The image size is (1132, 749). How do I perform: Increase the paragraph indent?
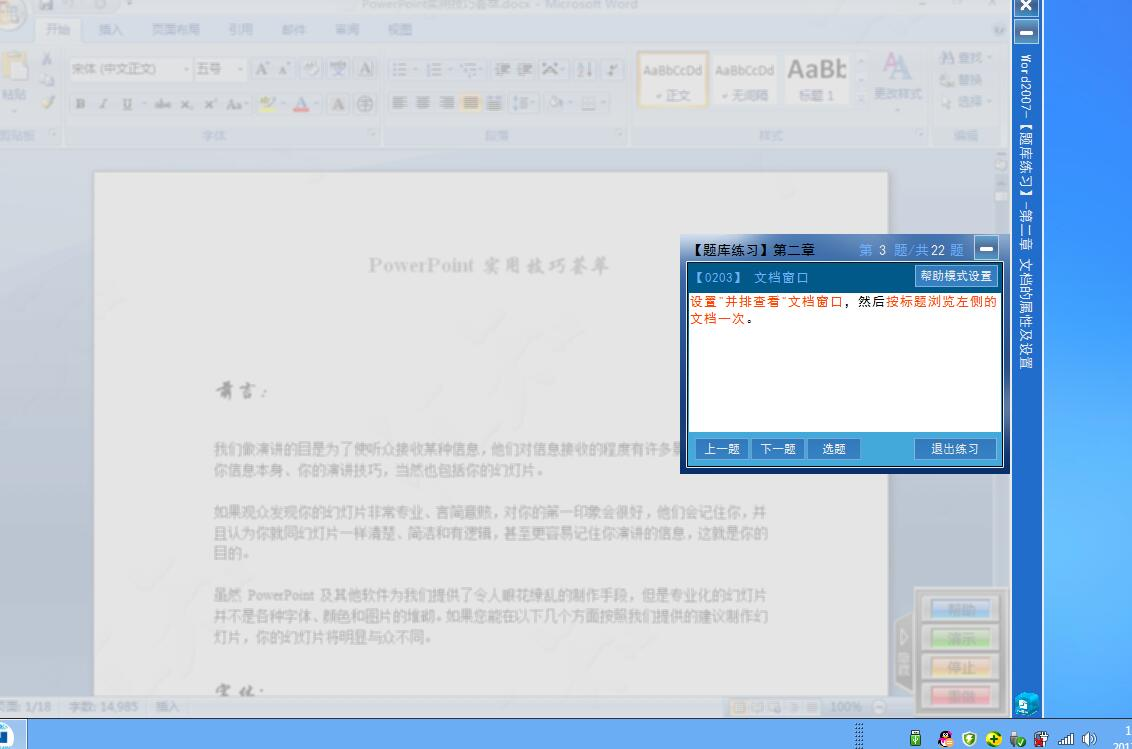coord(526,69)
